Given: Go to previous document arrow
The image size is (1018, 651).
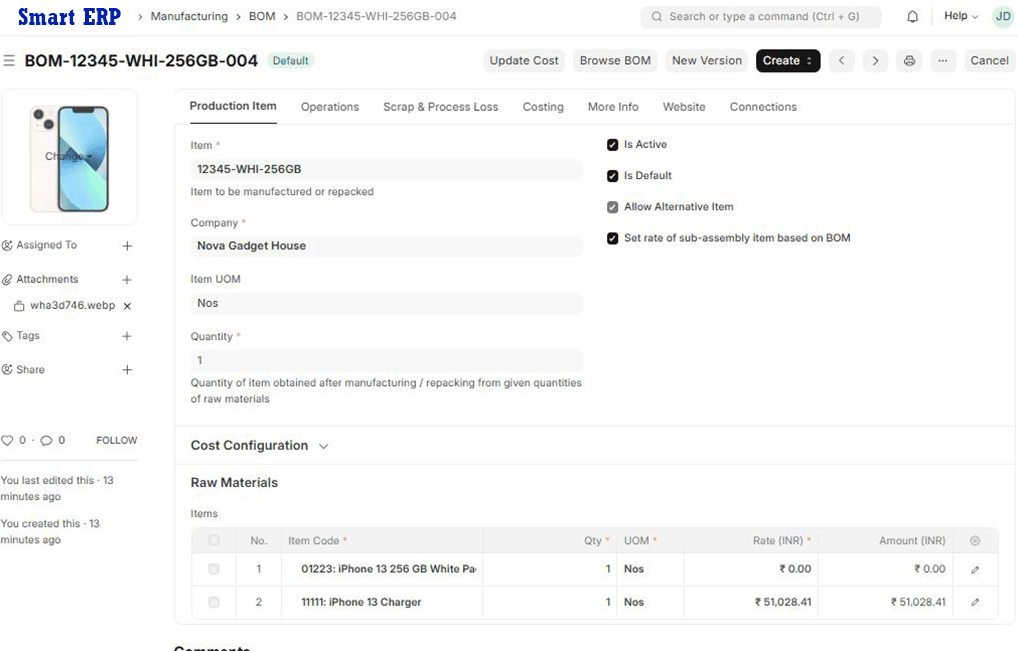Looking at the screenshot, I should click(x=842, y=61).
